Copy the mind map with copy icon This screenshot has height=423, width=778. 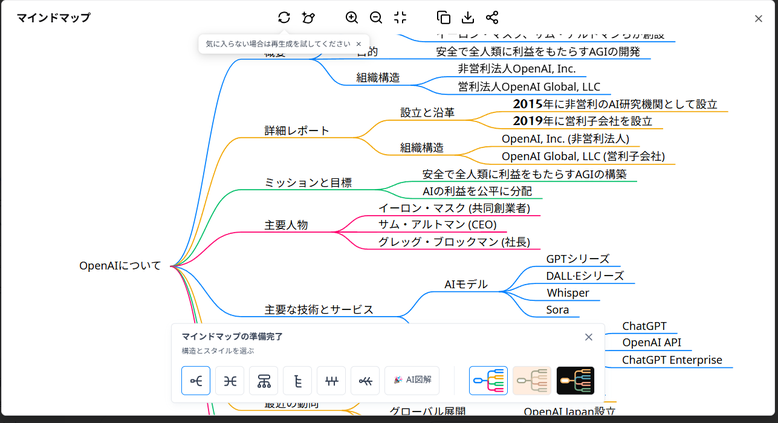443,18
